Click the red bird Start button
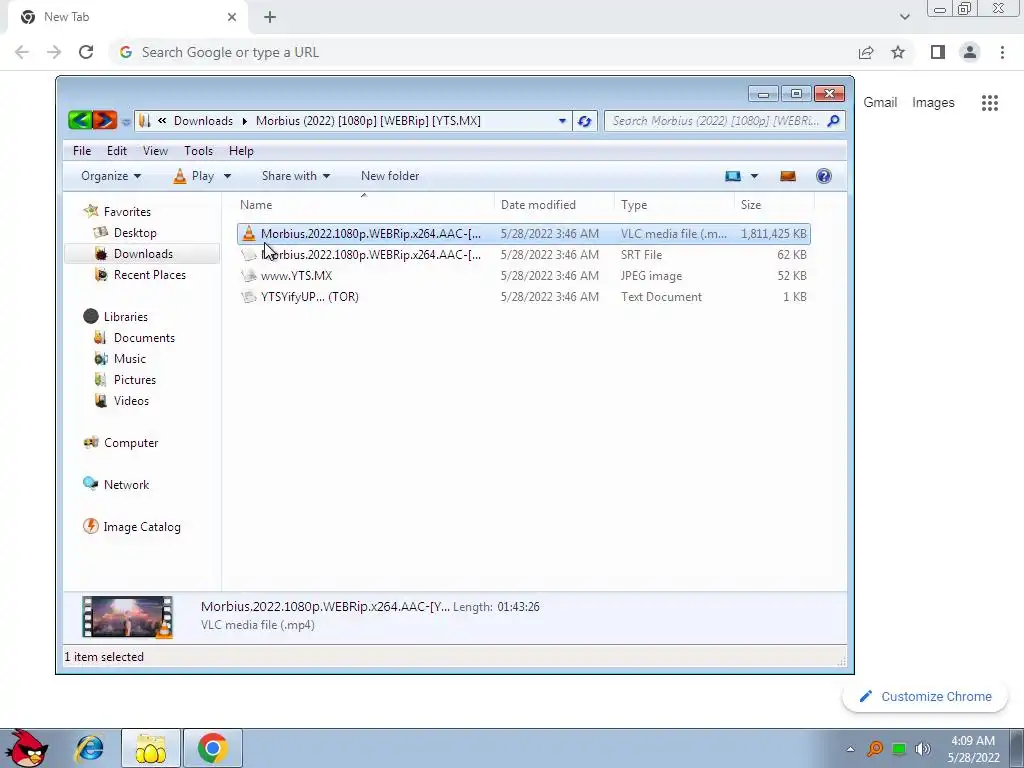 [x=26, y=748]
